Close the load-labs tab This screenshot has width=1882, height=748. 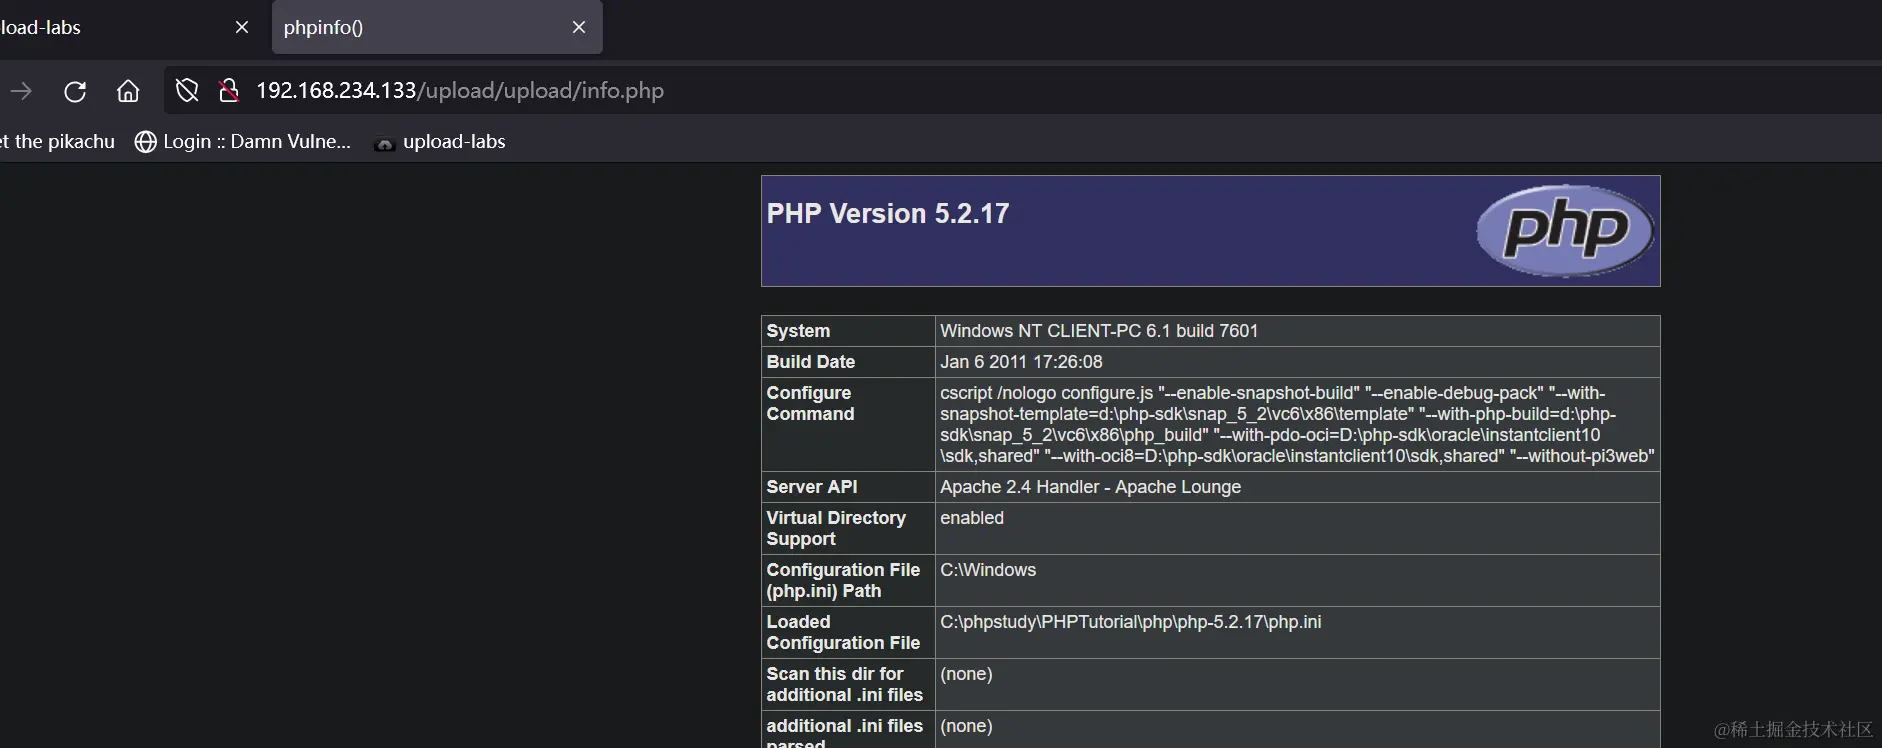242,27
